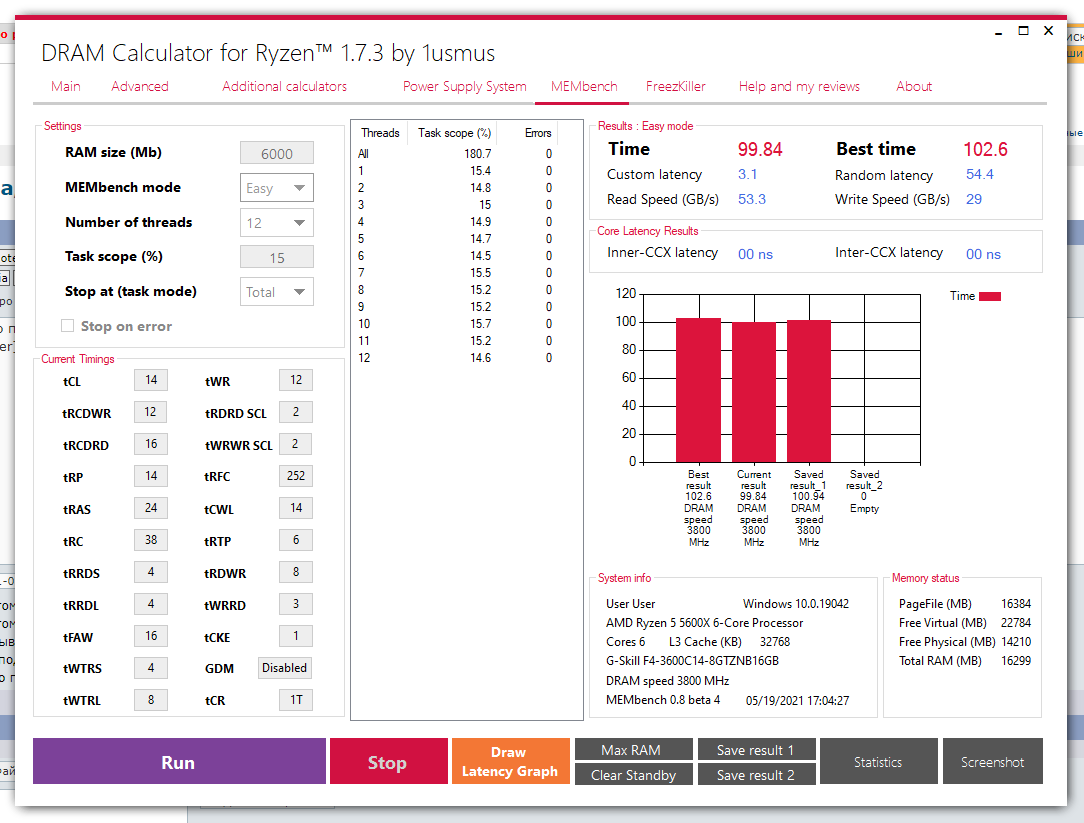
Task: Click the GDM Disabled box
Action: [x=284, y=668]
